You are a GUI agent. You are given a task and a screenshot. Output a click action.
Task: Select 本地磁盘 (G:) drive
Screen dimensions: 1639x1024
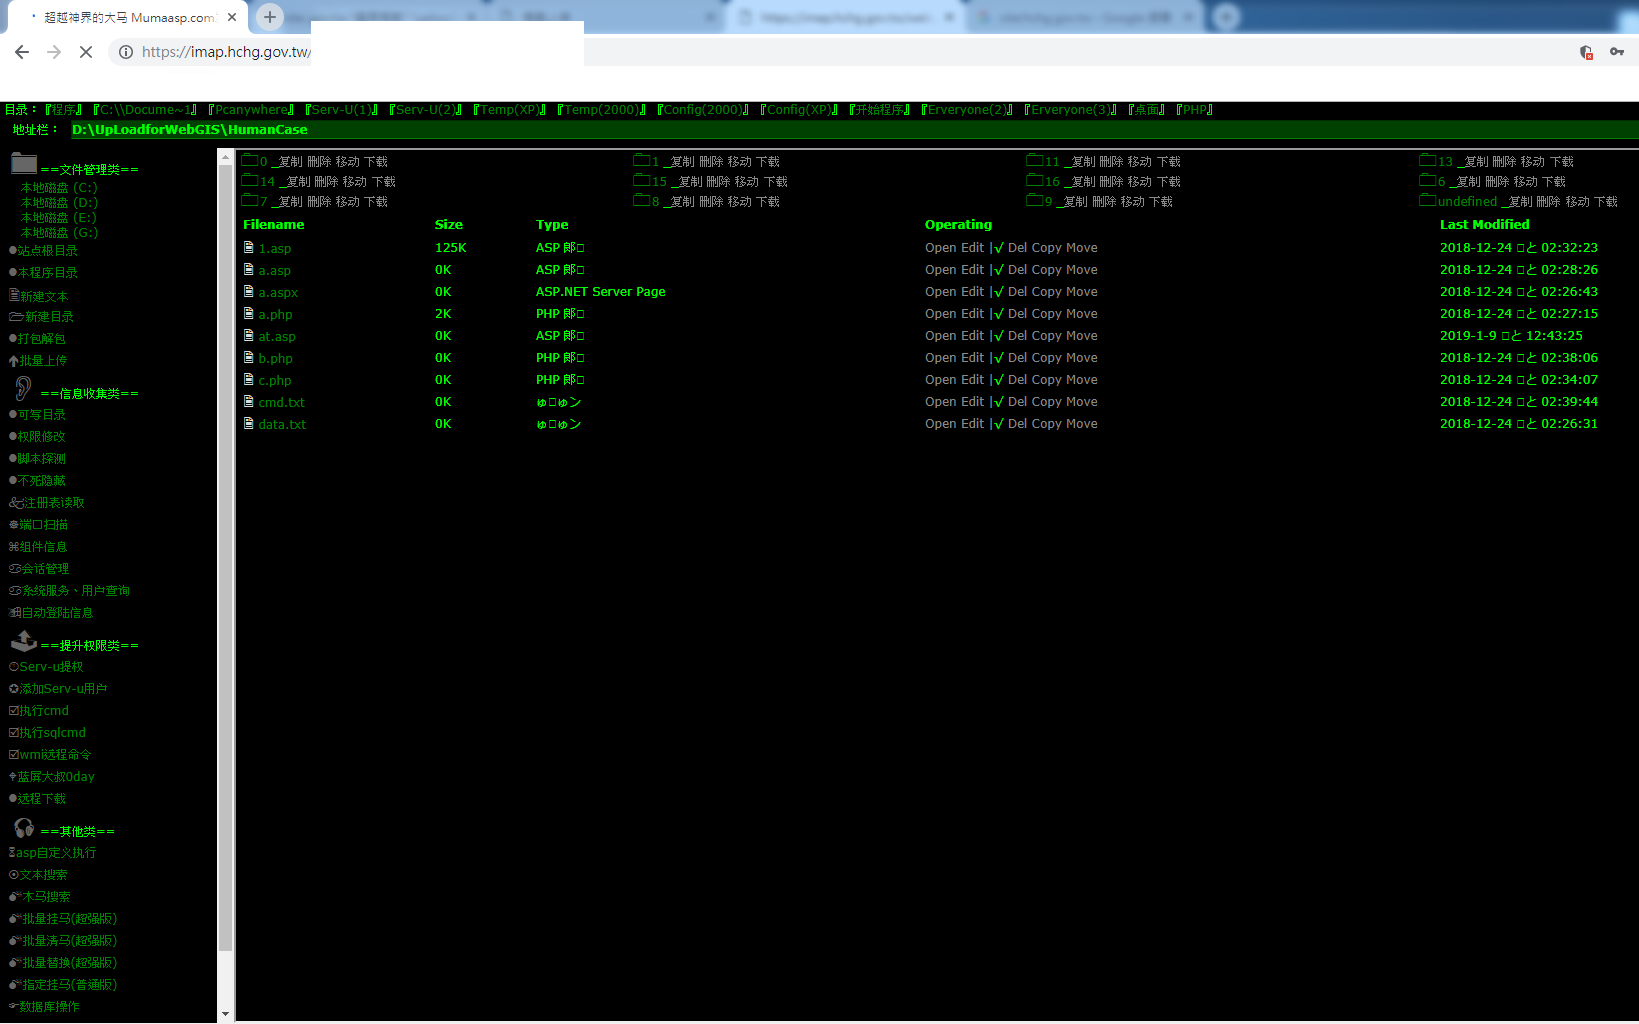coord(59,232)
